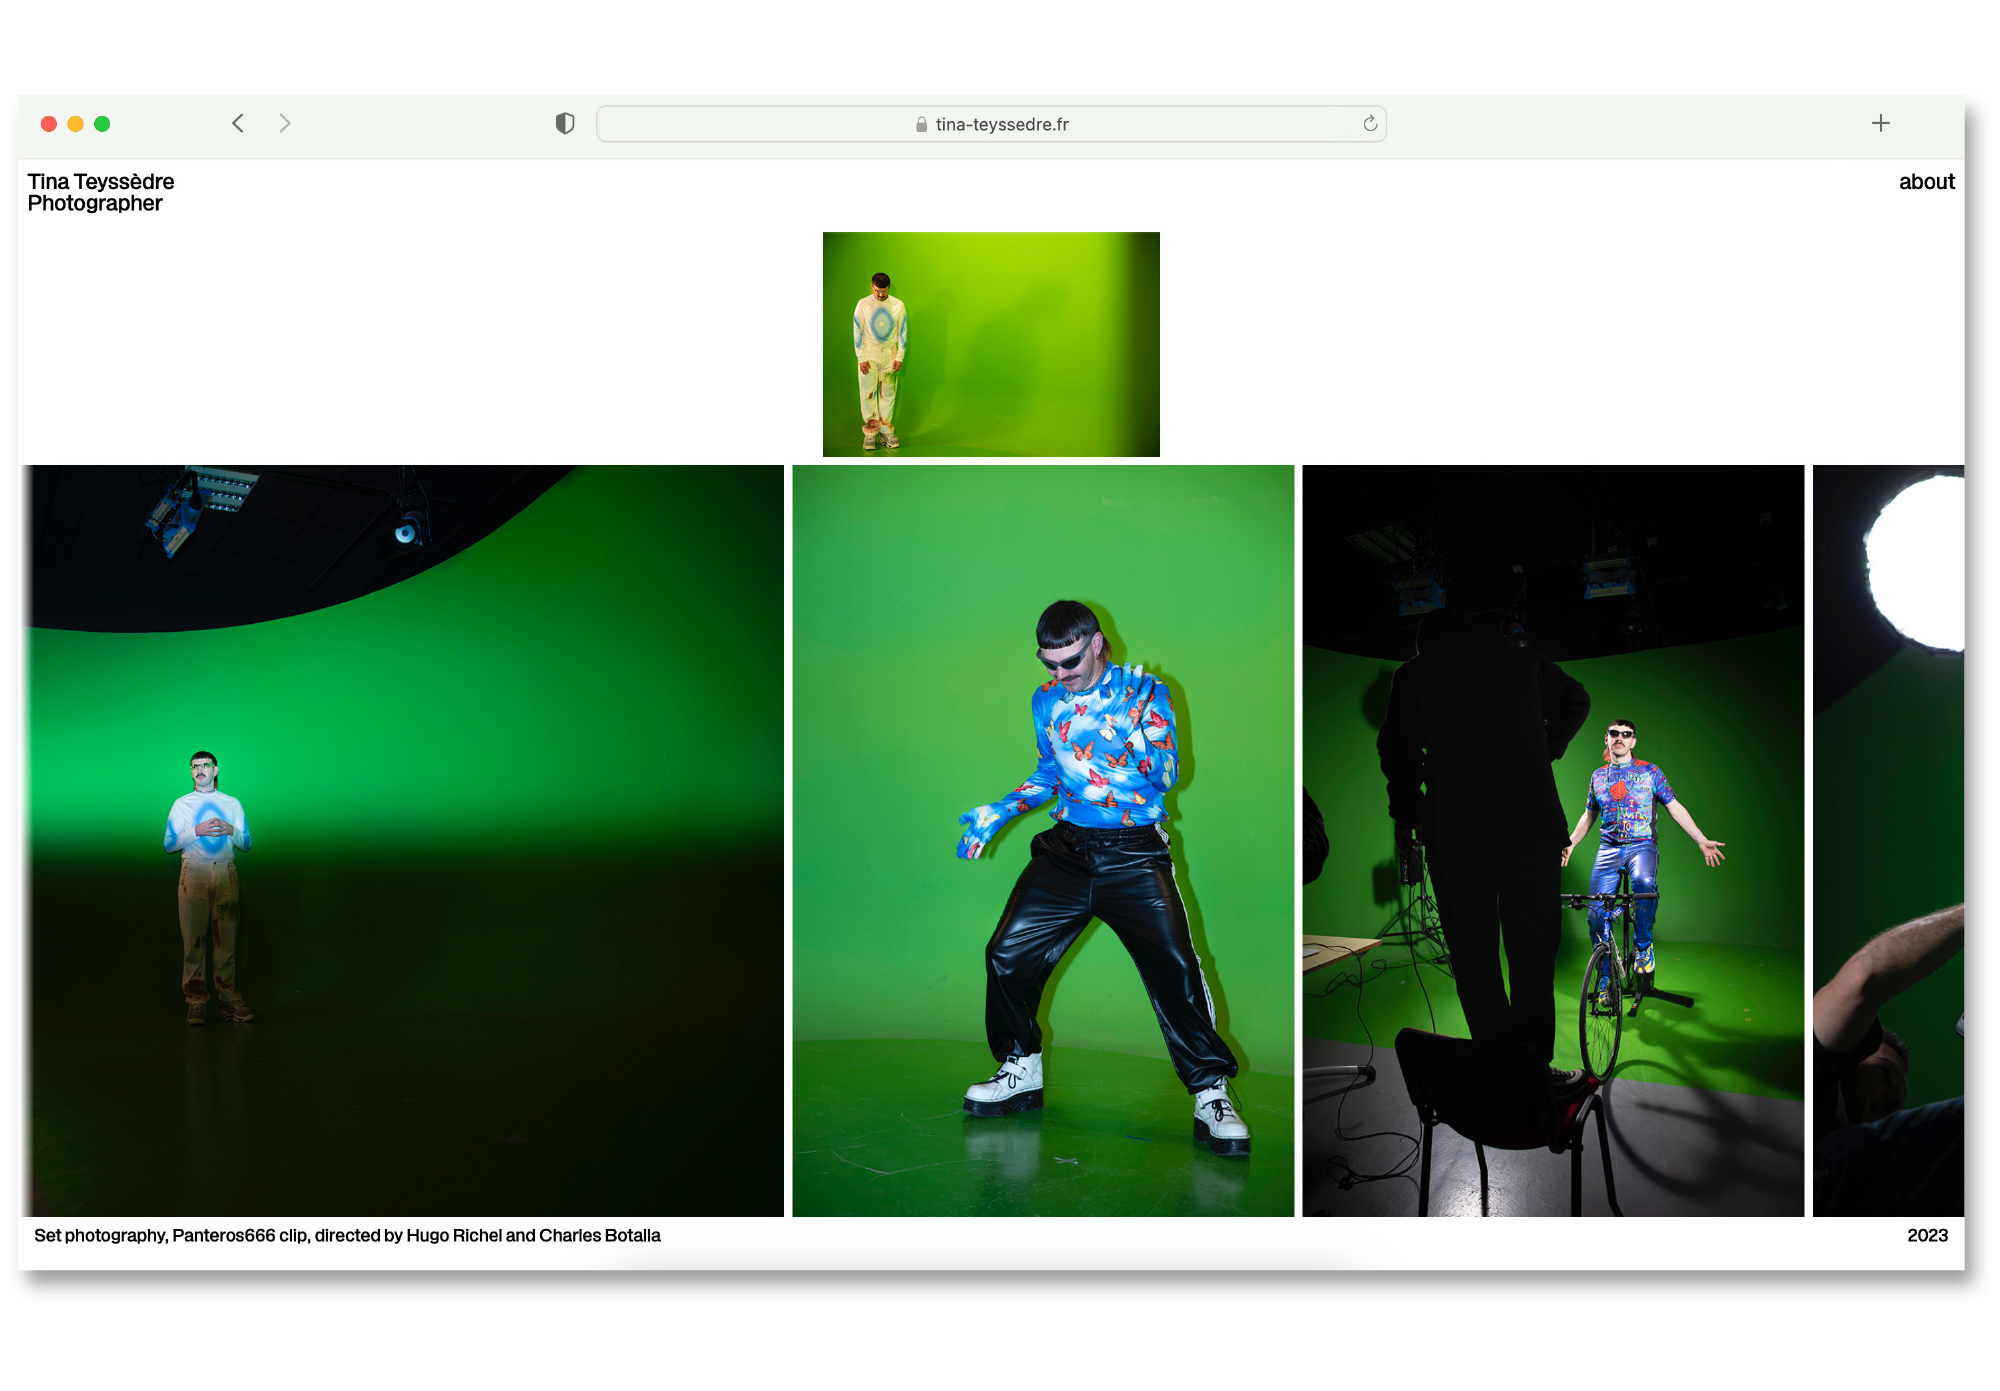Close the window with the red button
The image size is (2000, 1391).
coord(48,124)
